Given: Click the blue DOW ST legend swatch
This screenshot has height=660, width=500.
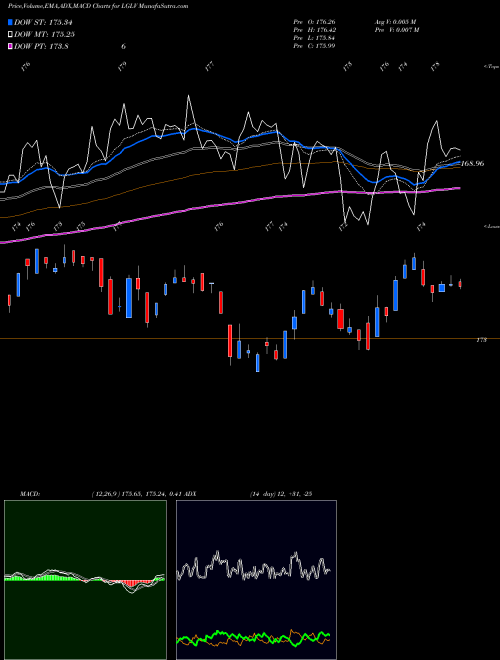Looking at the screenshot, I should [x=11, y=23].
